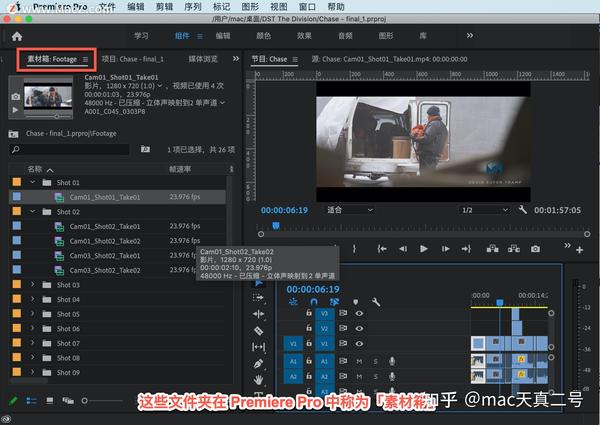Play the Chase sequence in Program monitor
The height and width of the screenshot is (425, 600).
424,249
